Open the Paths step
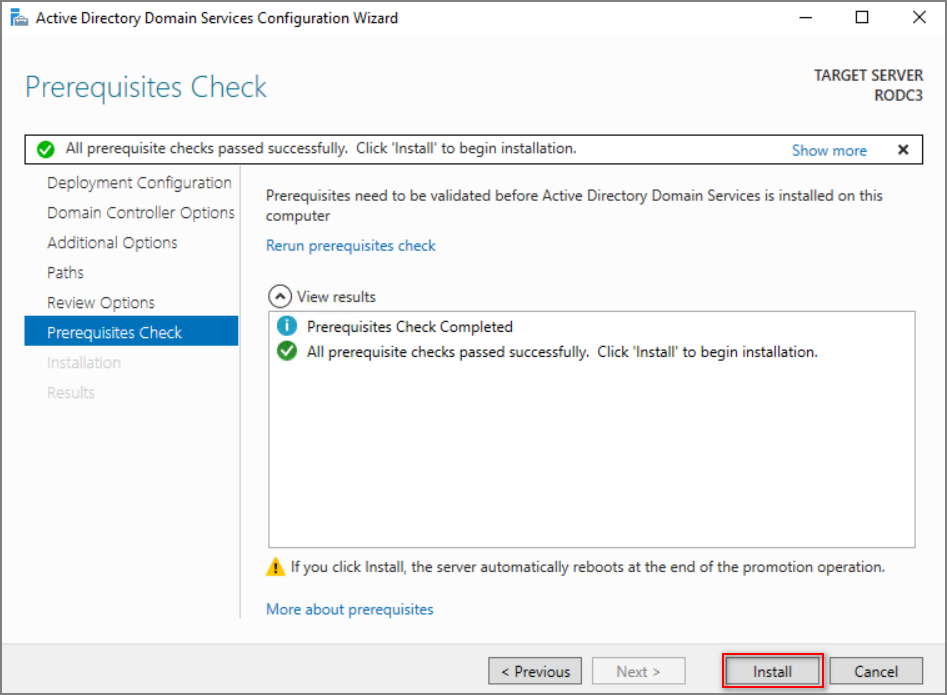The width and height of the screenshot is (947, 695). (x=65, y=272)
